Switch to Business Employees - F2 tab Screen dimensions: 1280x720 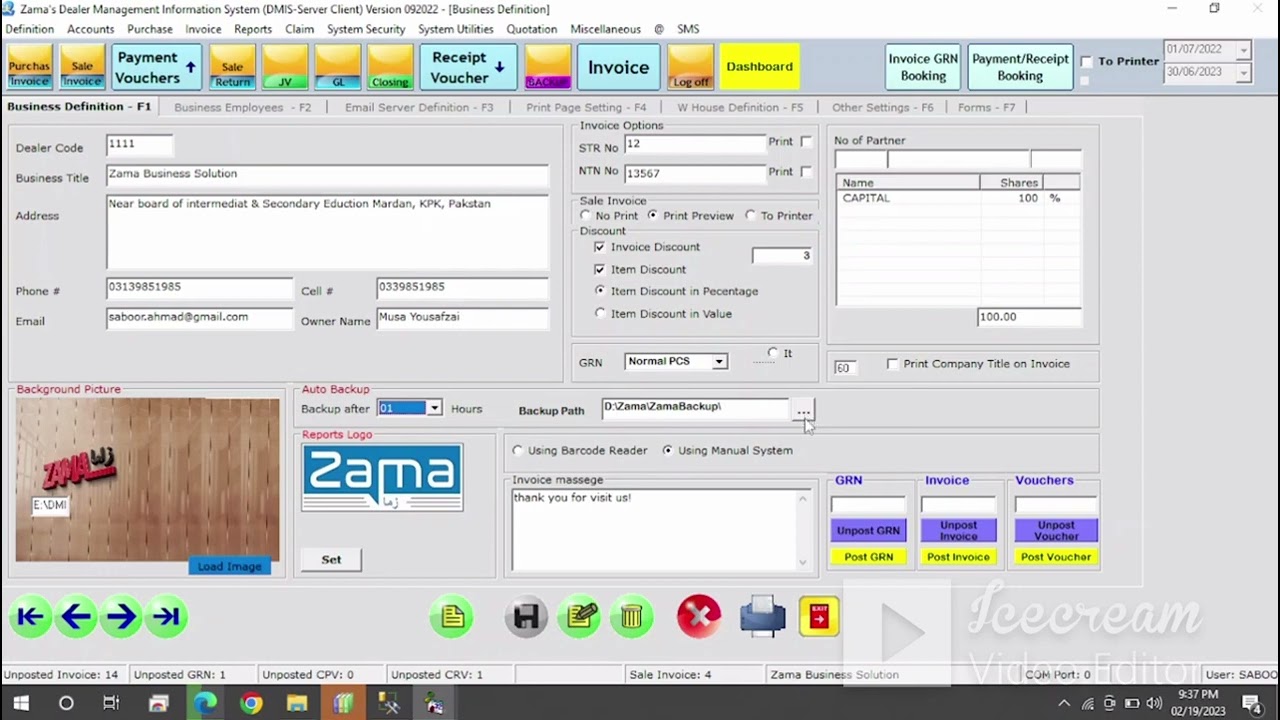point(242,107)
